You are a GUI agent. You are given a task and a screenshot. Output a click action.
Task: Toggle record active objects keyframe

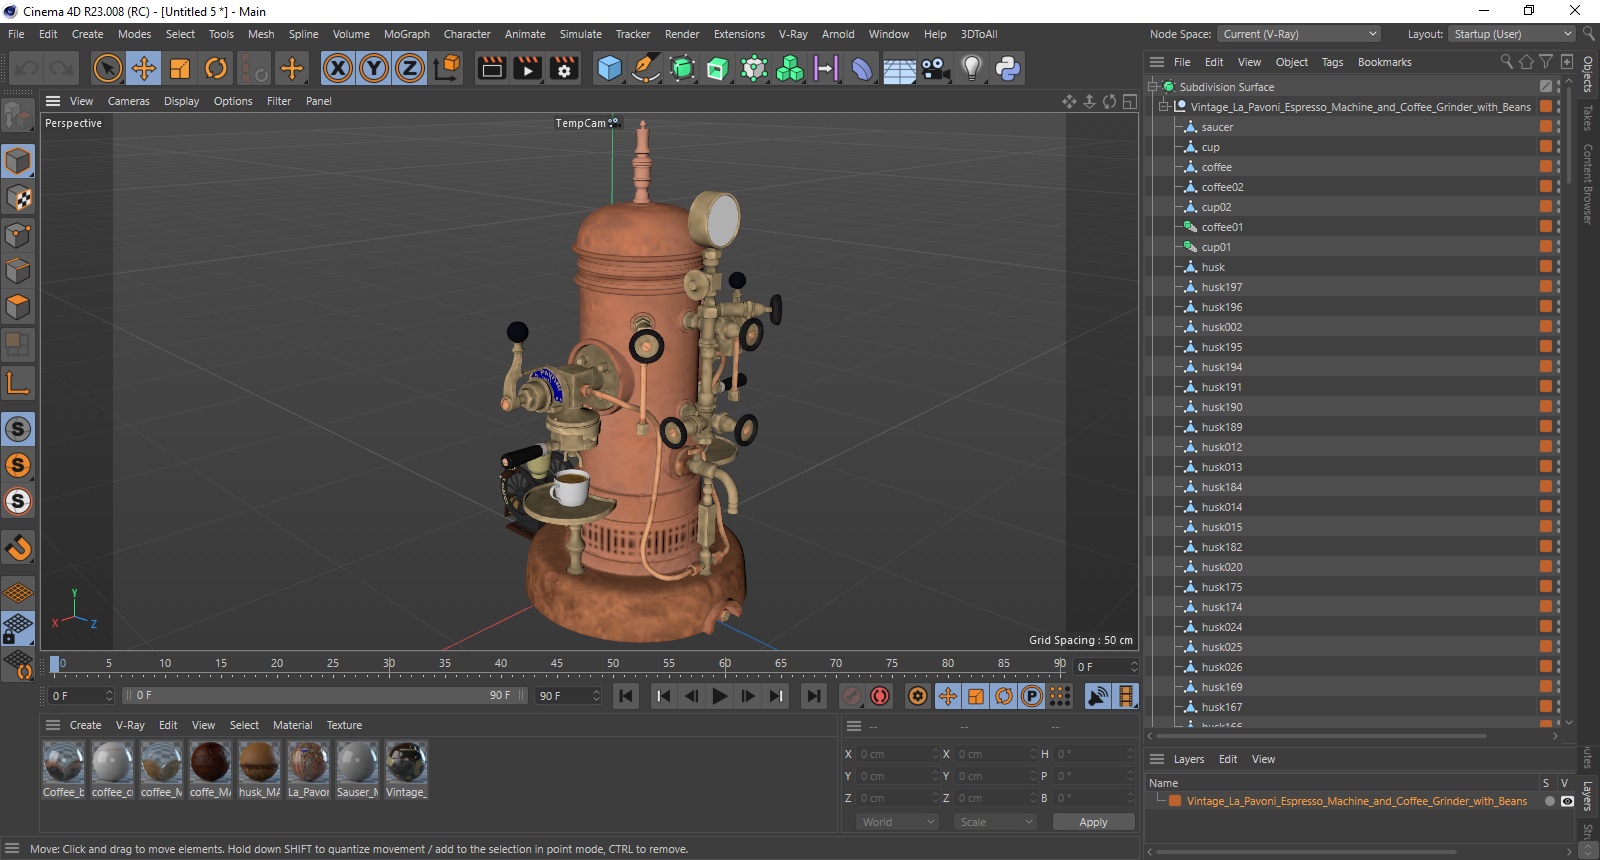pos(852,696)
